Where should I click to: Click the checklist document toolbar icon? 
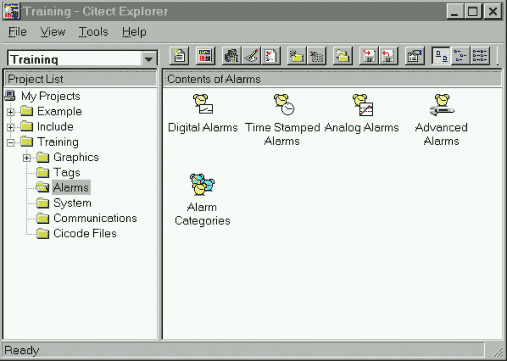(x=271, y=55)
